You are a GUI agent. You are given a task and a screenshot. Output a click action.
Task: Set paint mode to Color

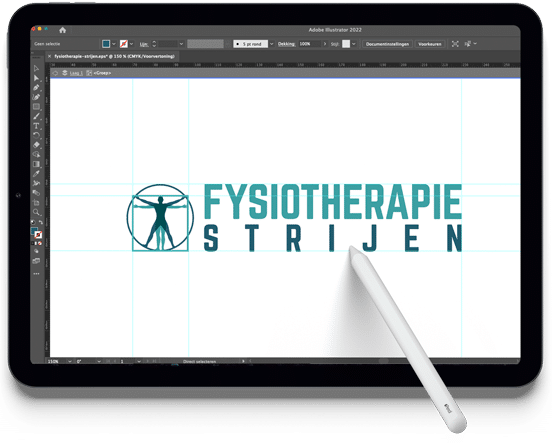point(33,243)
